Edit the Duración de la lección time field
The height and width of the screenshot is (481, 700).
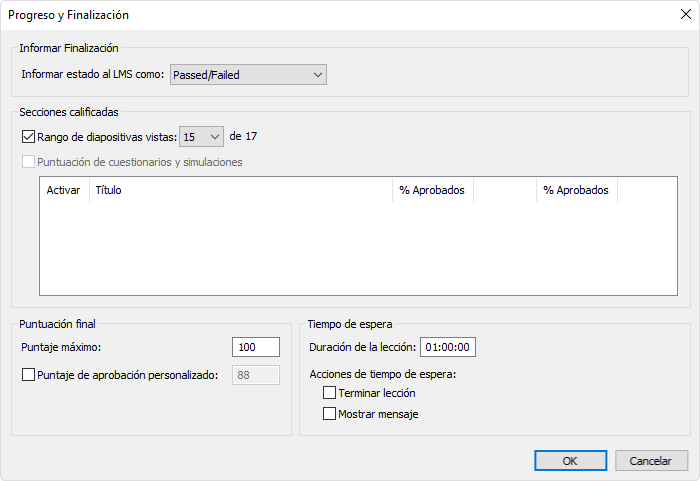click(x=448, y=347)
